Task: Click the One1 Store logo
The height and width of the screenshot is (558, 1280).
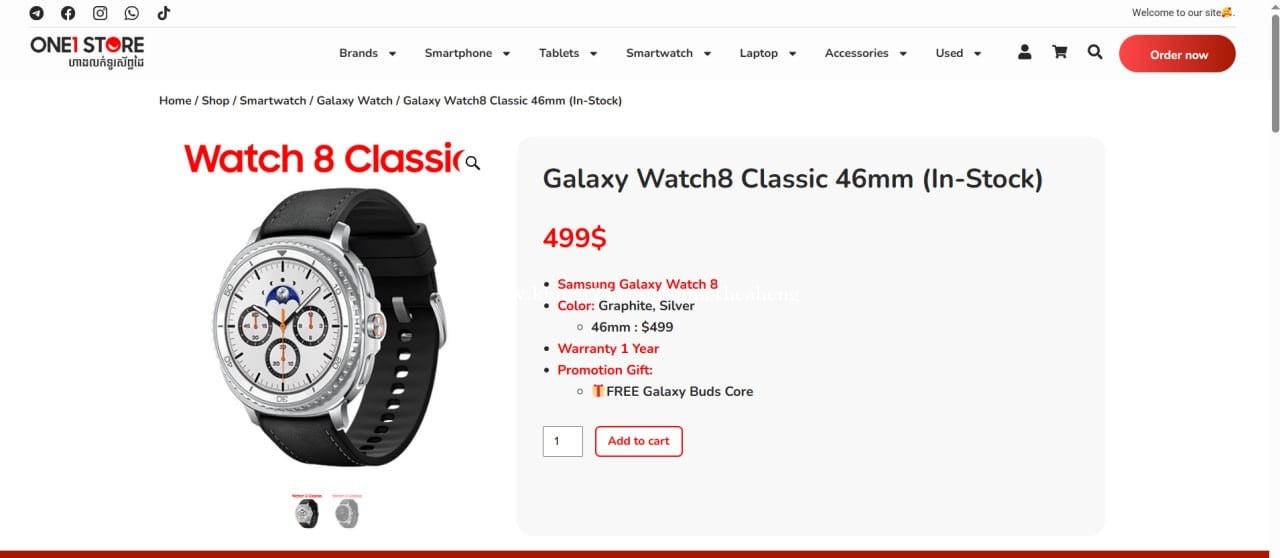Action: pyautogui.click(x=87, y=53)
